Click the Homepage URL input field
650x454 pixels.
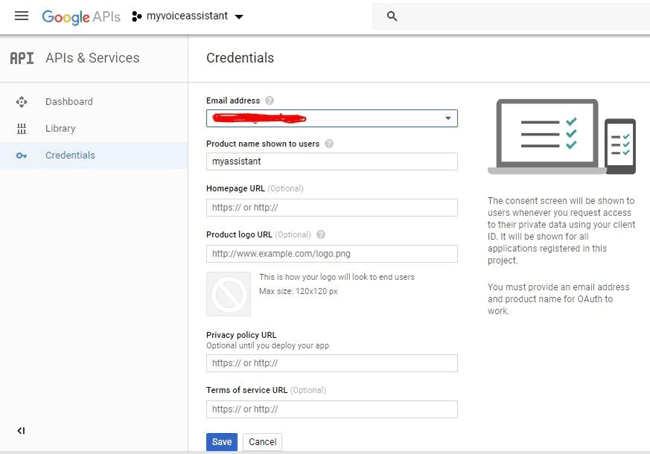(332, 208)
